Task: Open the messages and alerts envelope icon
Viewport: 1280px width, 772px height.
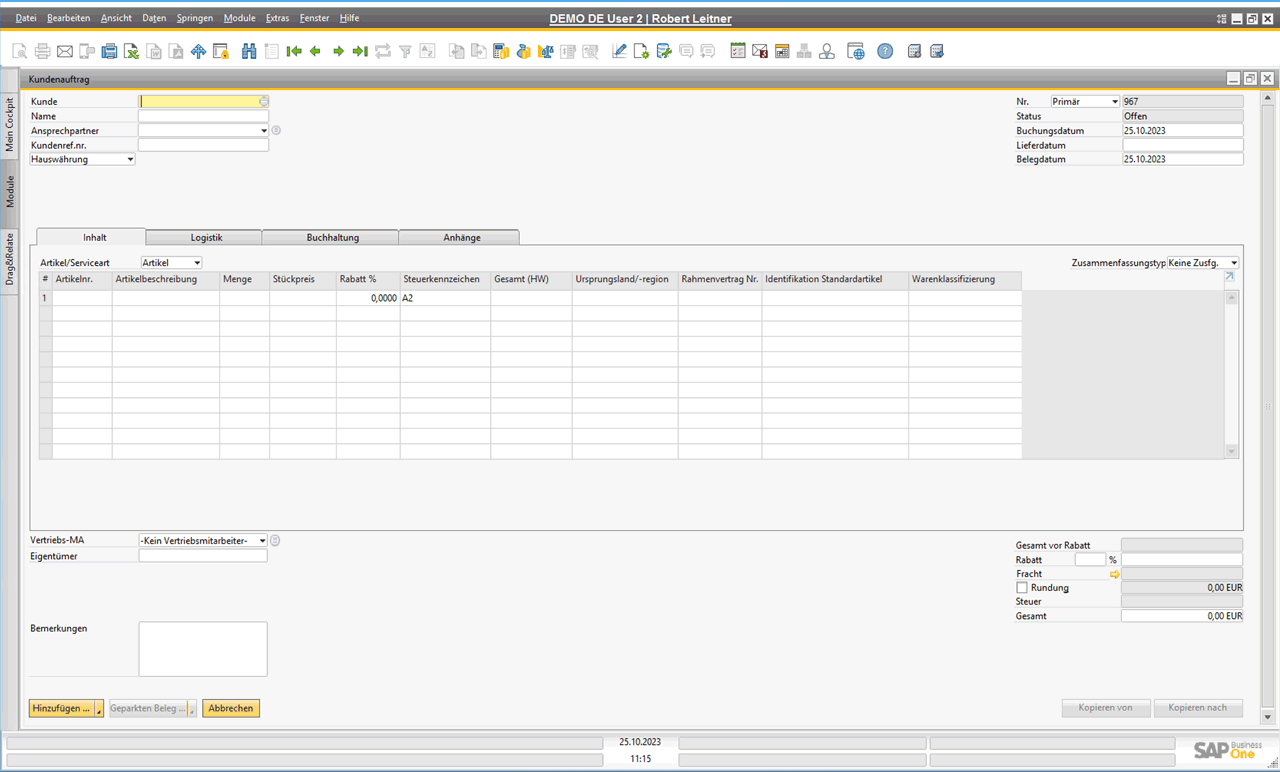Action: tap(760, 51)
